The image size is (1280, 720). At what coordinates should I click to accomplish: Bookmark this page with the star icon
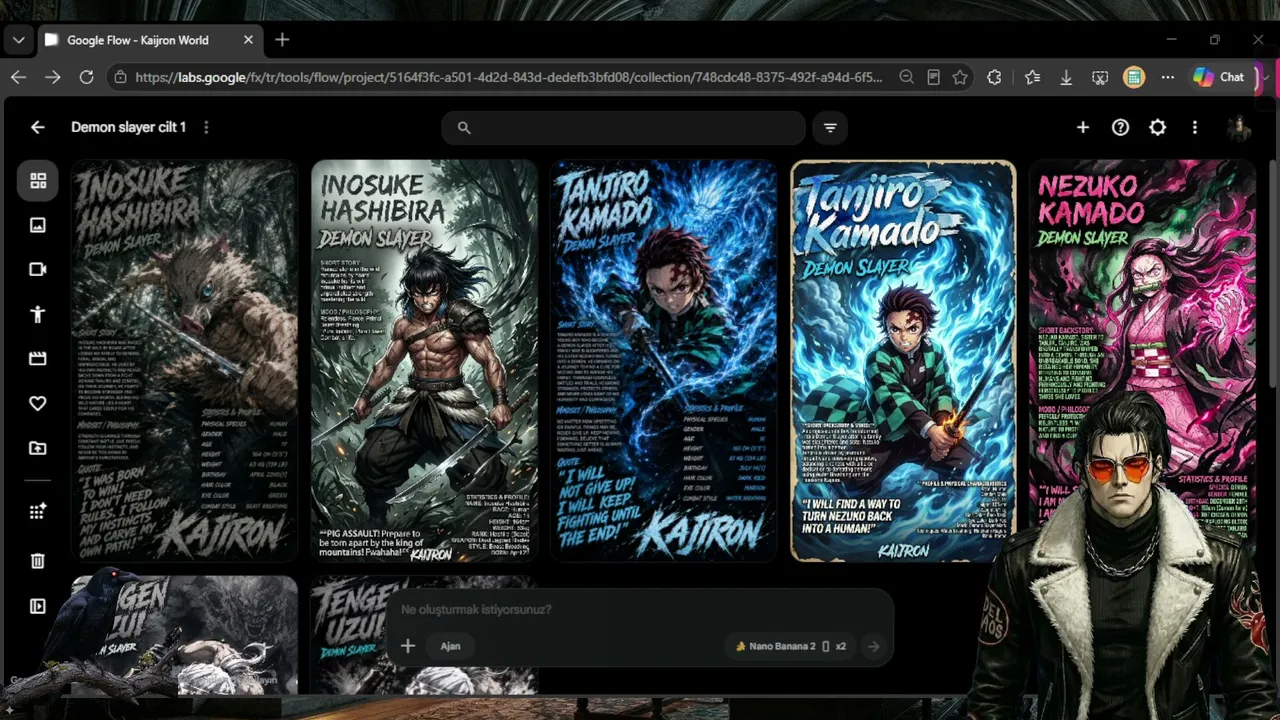tap(960, 77)
